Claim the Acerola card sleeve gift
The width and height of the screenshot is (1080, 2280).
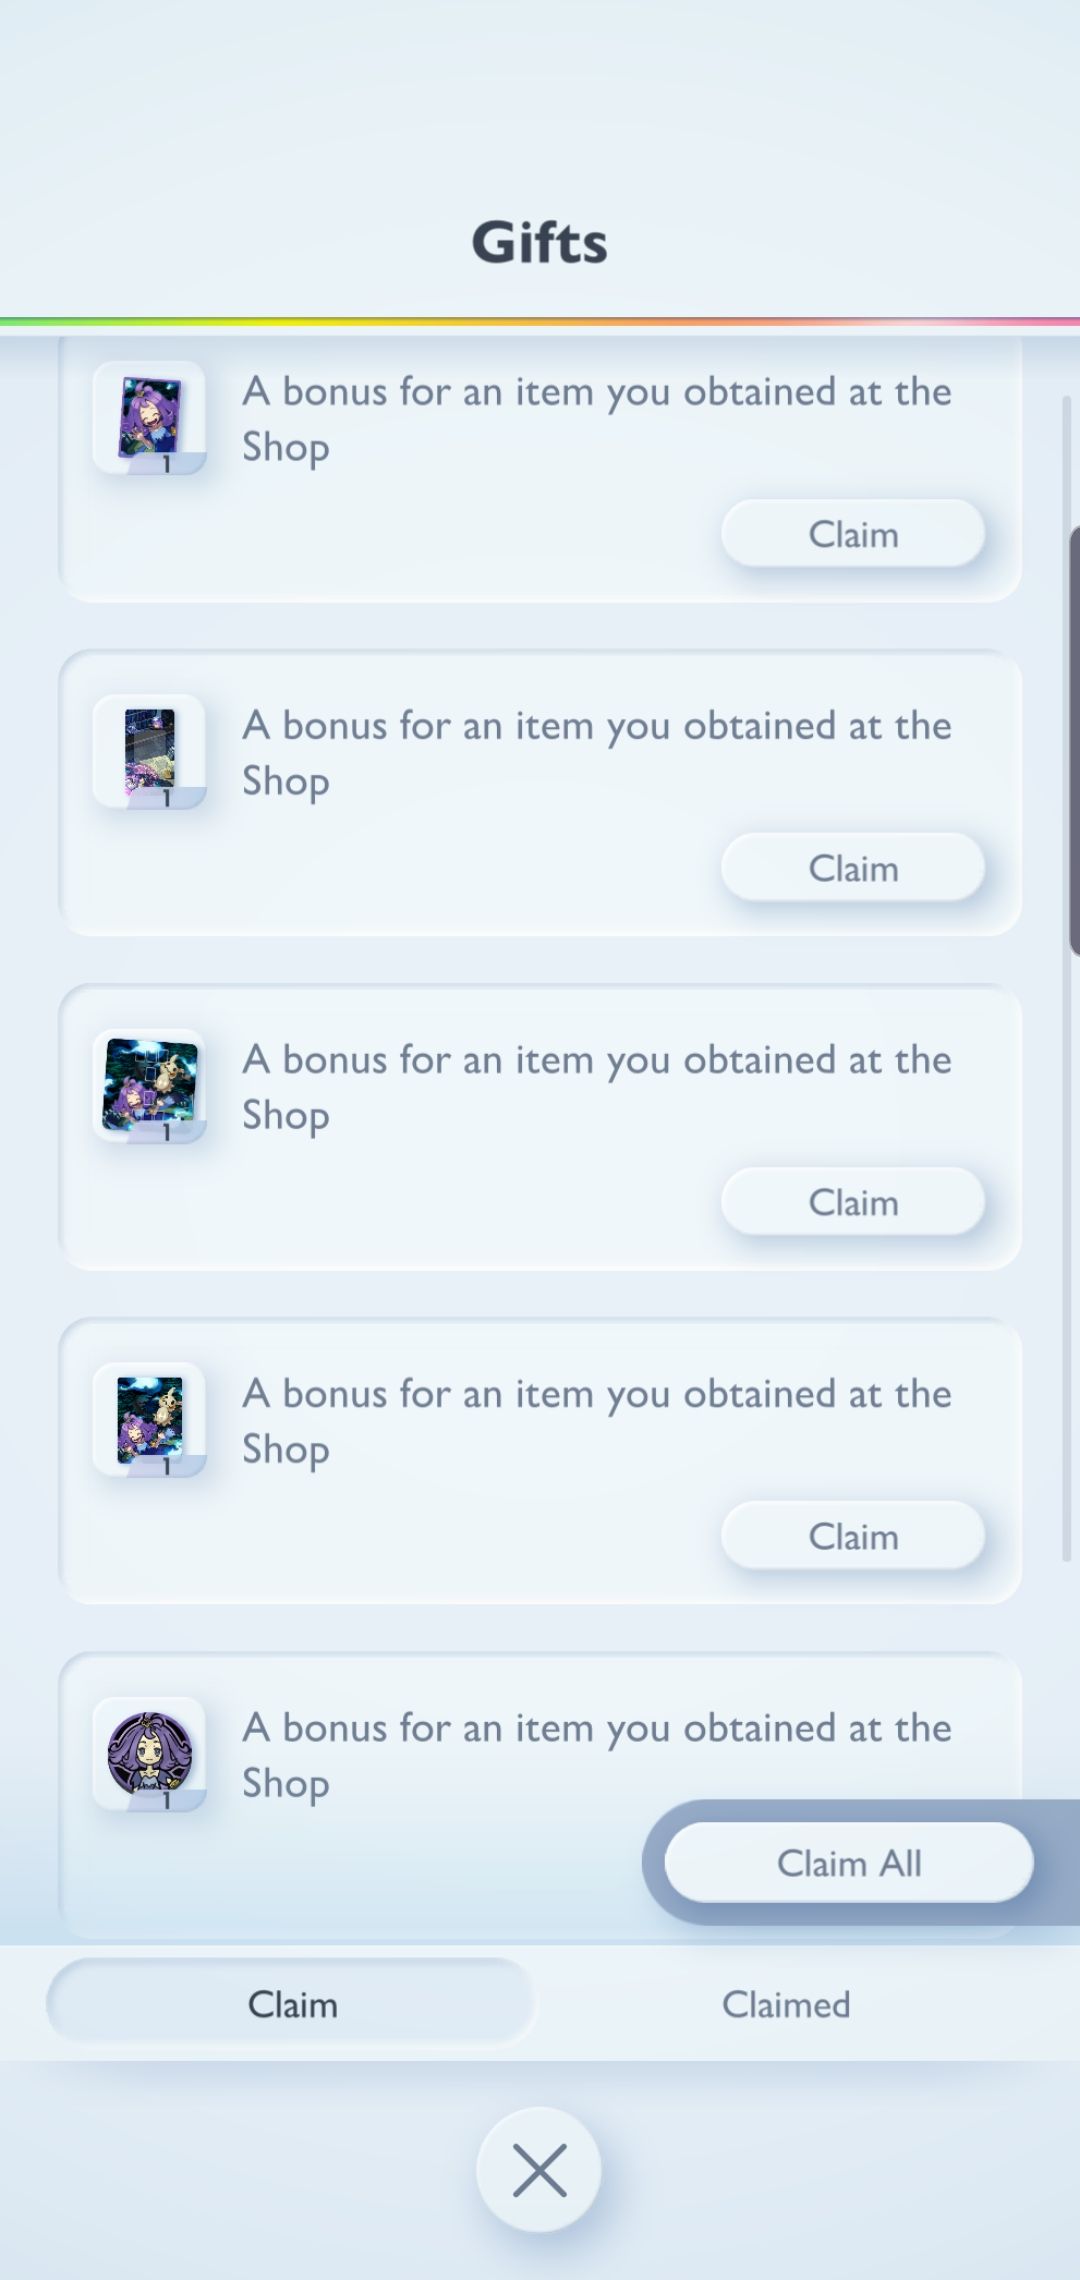pos(852,534)
